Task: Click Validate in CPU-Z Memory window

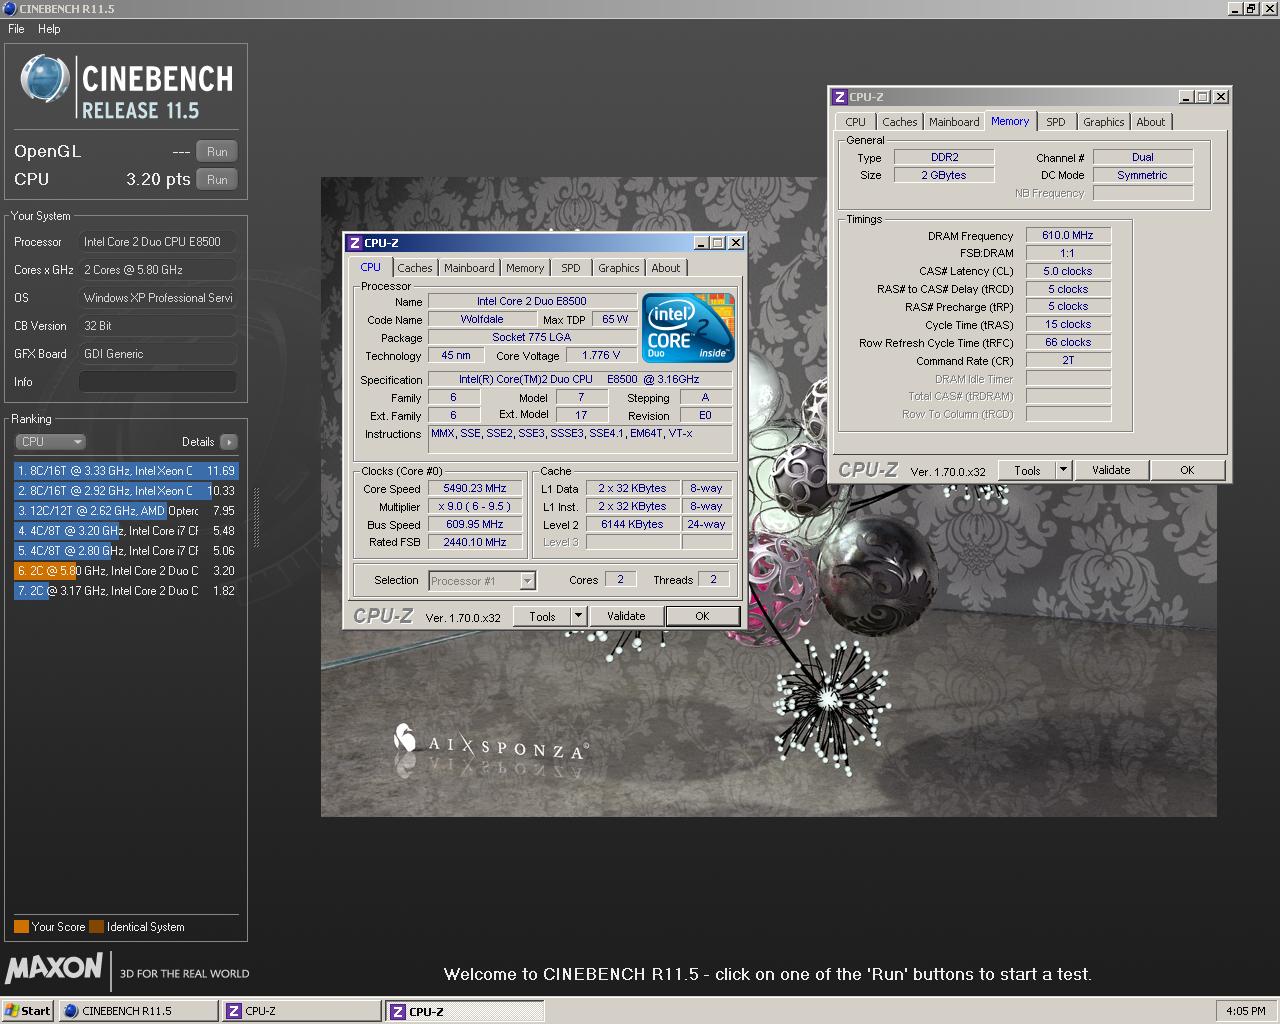Action: [x=1111, y=471]
